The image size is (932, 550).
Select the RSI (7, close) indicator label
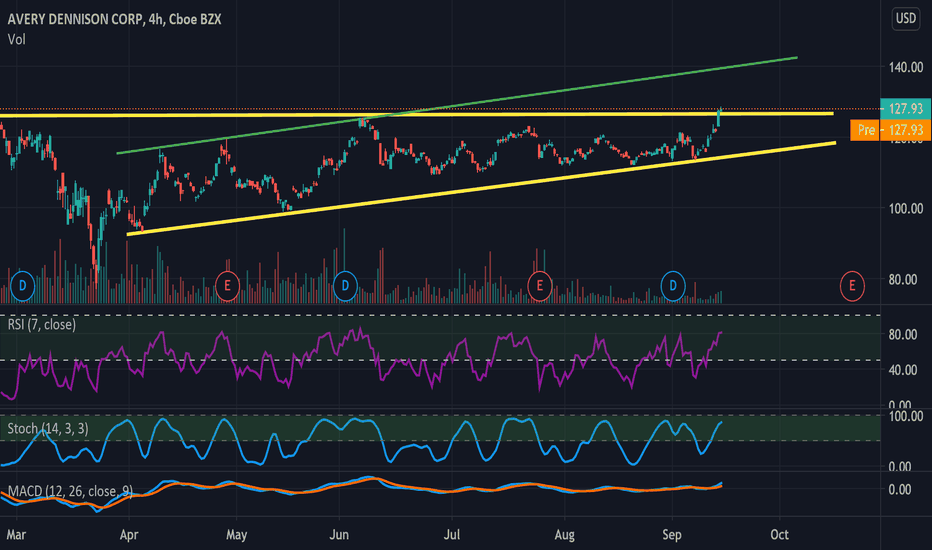click(42, 325)
